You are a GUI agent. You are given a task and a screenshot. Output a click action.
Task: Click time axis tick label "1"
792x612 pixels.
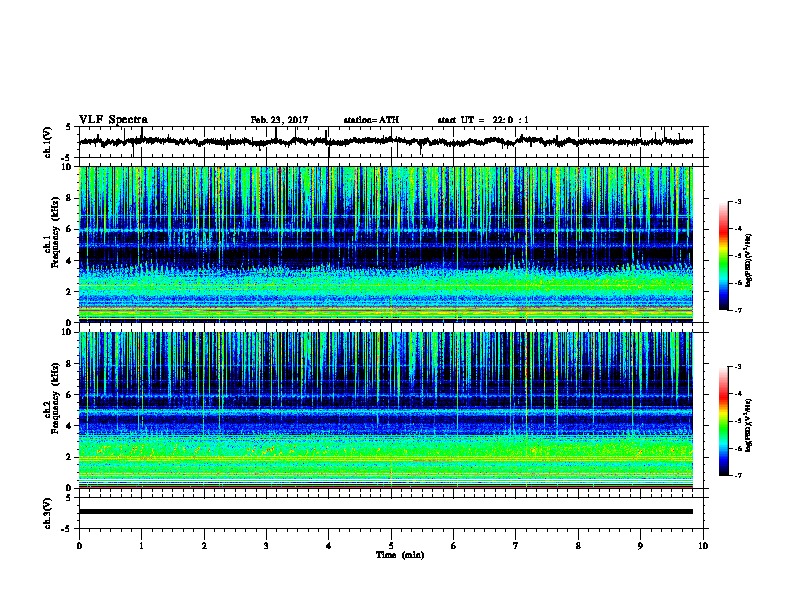coord(141,546)
